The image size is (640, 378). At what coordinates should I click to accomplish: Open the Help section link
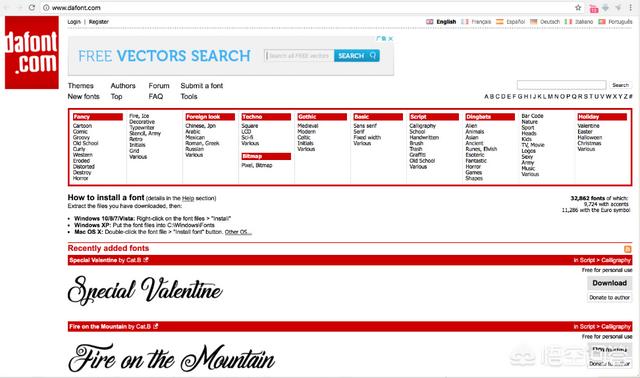point(188,198)
